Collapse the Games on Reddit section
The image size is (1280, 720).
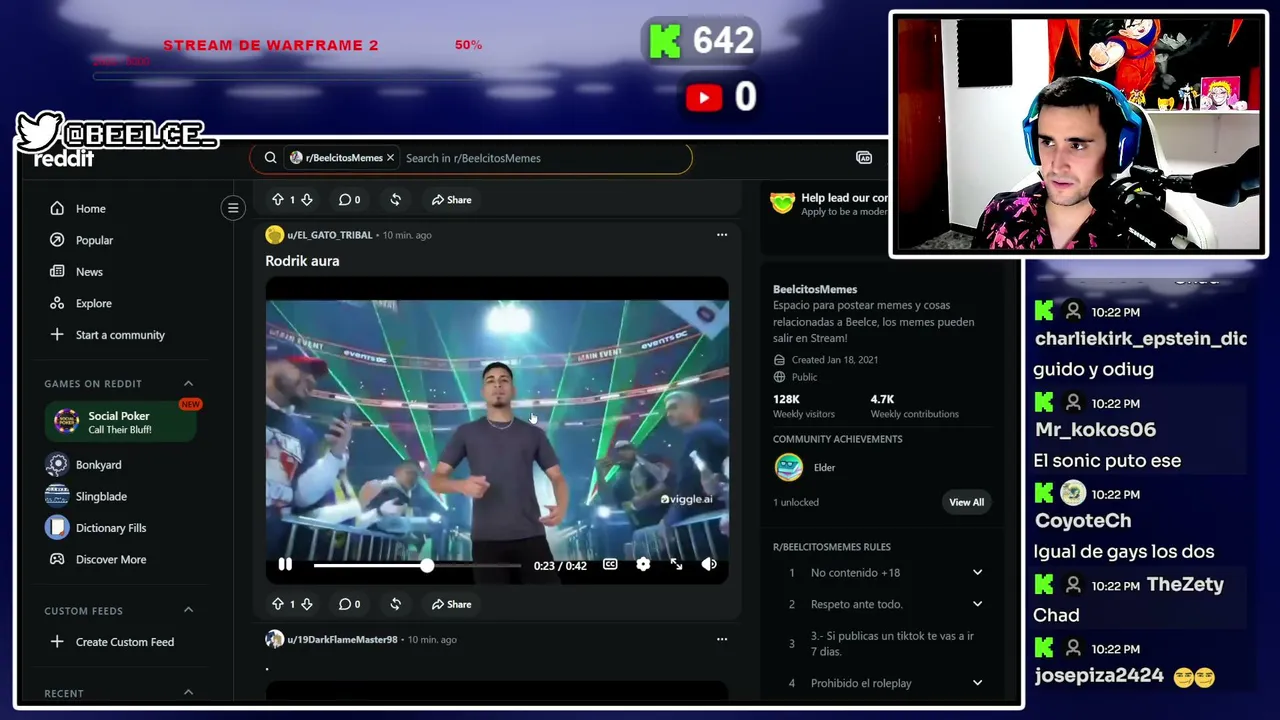coord(188,384)
